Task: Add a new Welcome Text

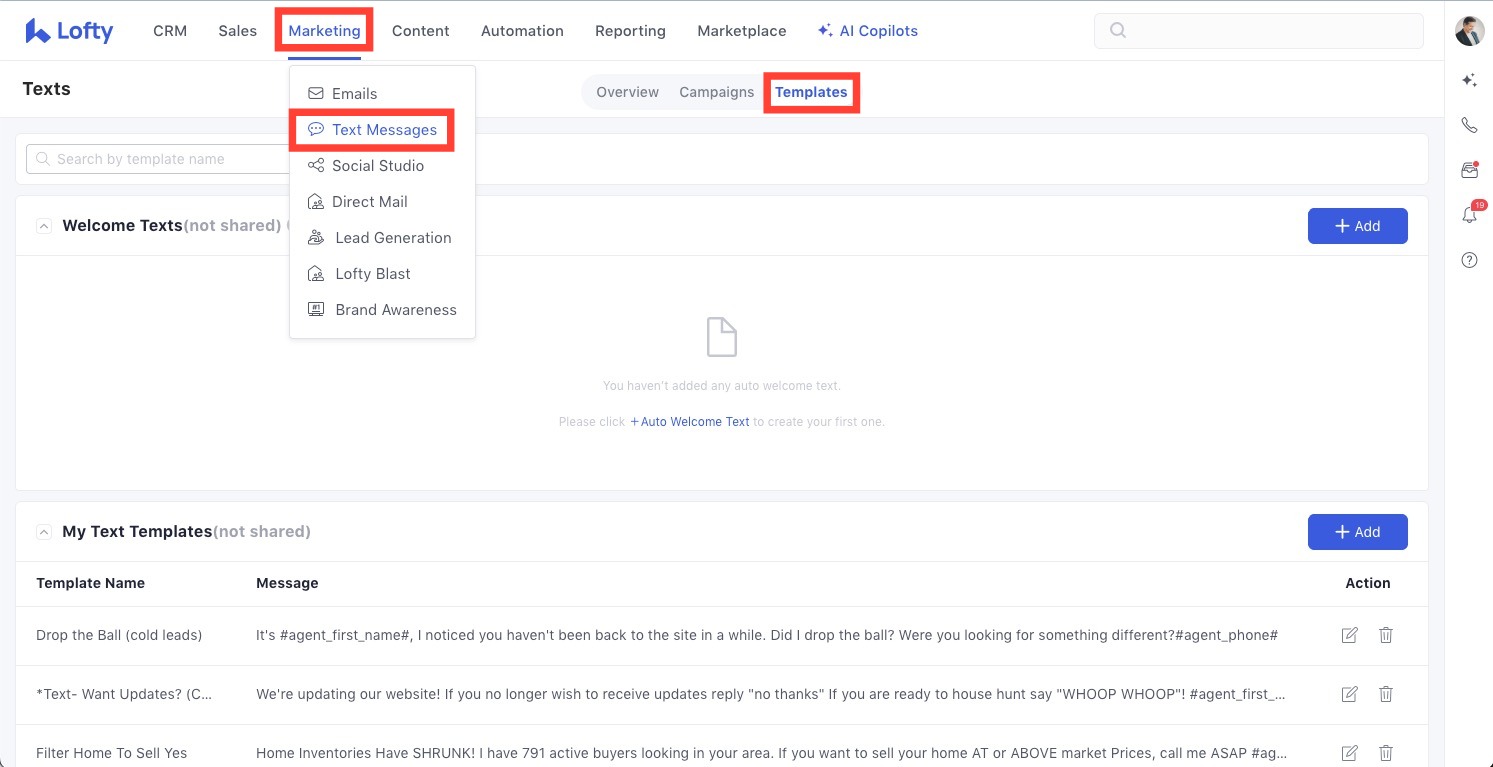Action: [x=1357, y=226]
